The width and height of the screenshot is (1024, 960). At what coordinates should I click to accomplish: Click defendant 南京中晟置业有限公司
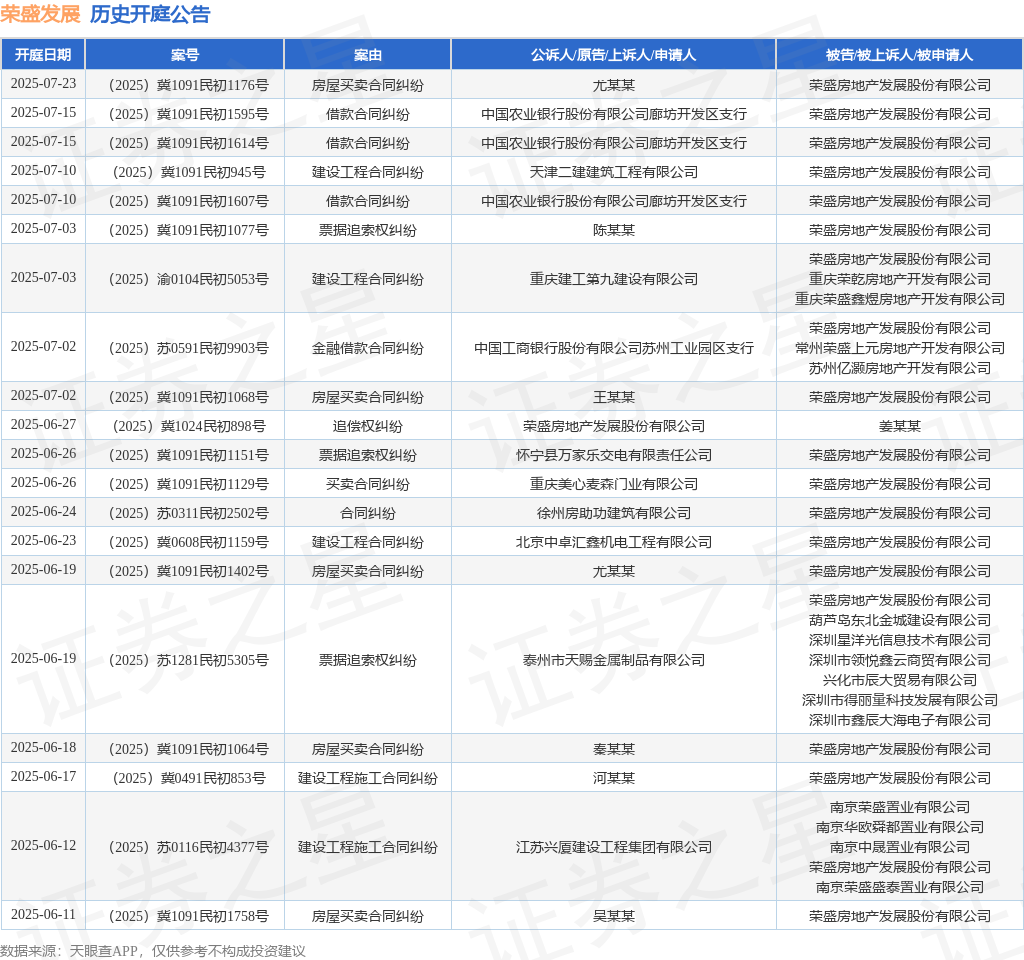(x=899, y=847)
